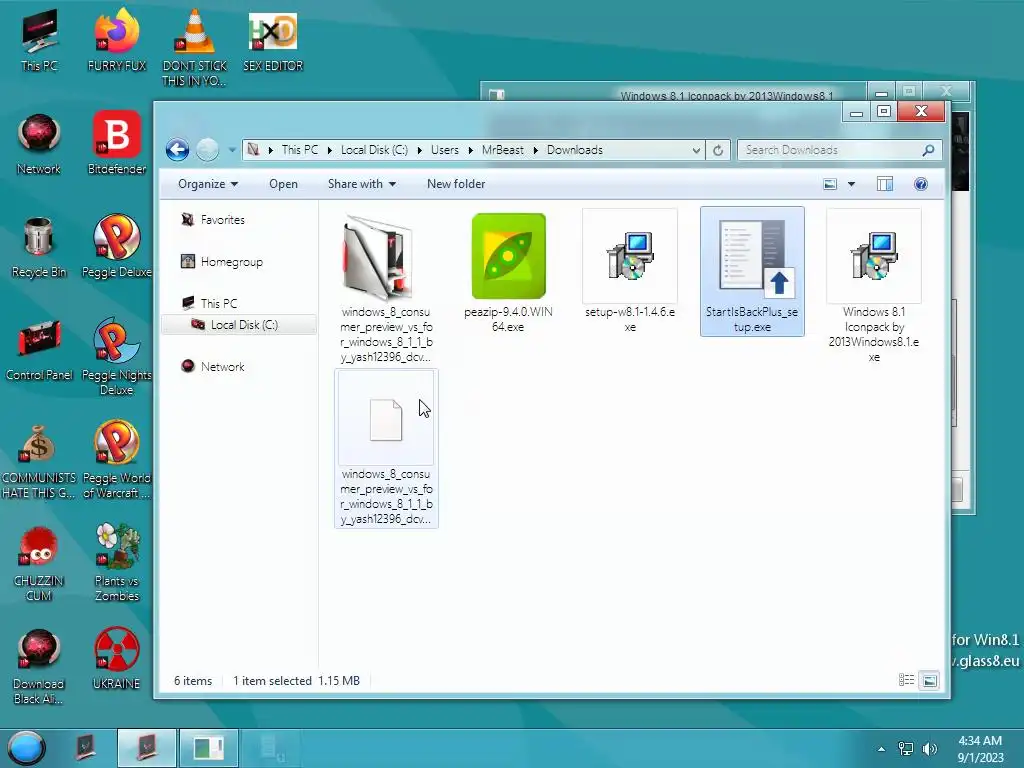
Task: Launch Firefox labeled FURRY FUX
Action: (117, 39)
